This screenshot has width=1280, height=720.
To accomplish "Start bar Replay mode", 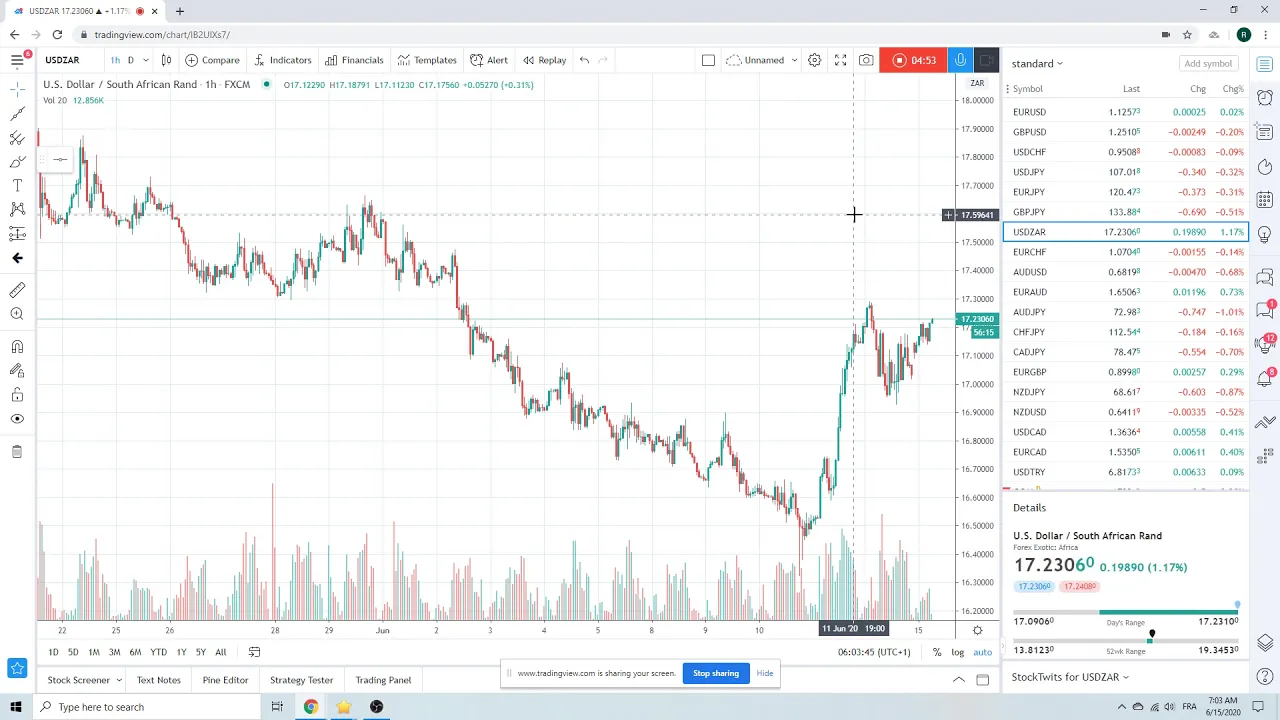I will tap(544, 60).
